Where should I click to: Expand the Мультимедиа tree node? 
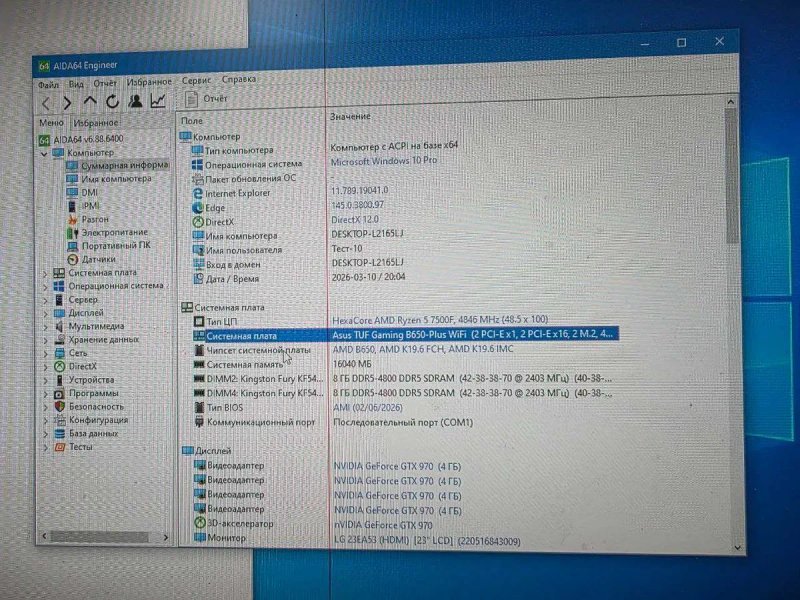[x=45, y=327]
